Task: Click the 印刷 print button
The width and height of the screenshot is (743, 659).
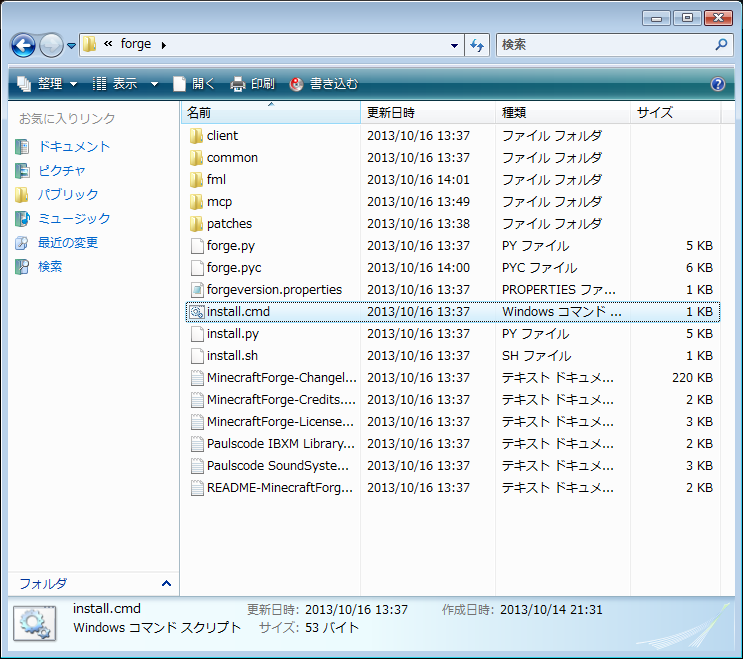Action: tap(253, 84)
